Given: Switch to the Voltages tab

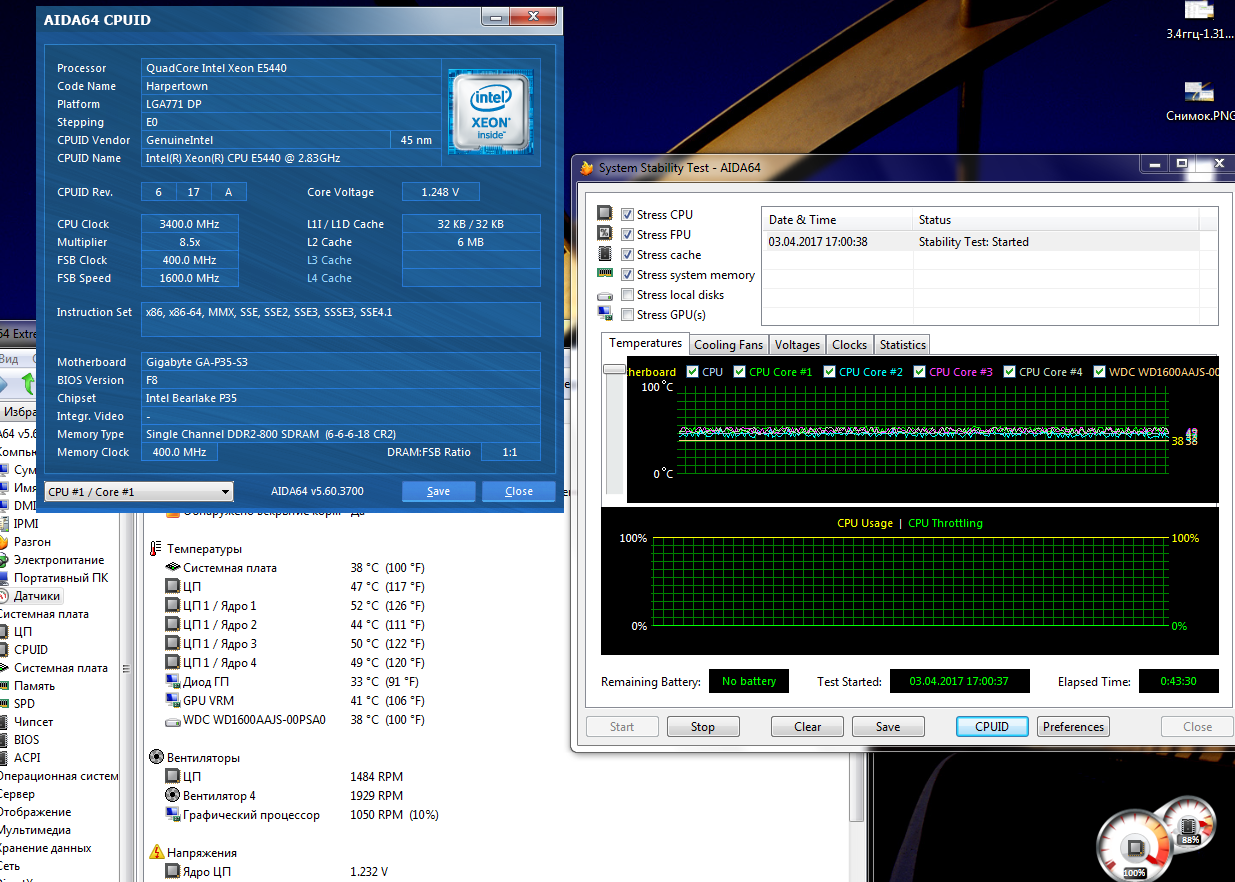Looking at the screenshot, I should point(797,345).
